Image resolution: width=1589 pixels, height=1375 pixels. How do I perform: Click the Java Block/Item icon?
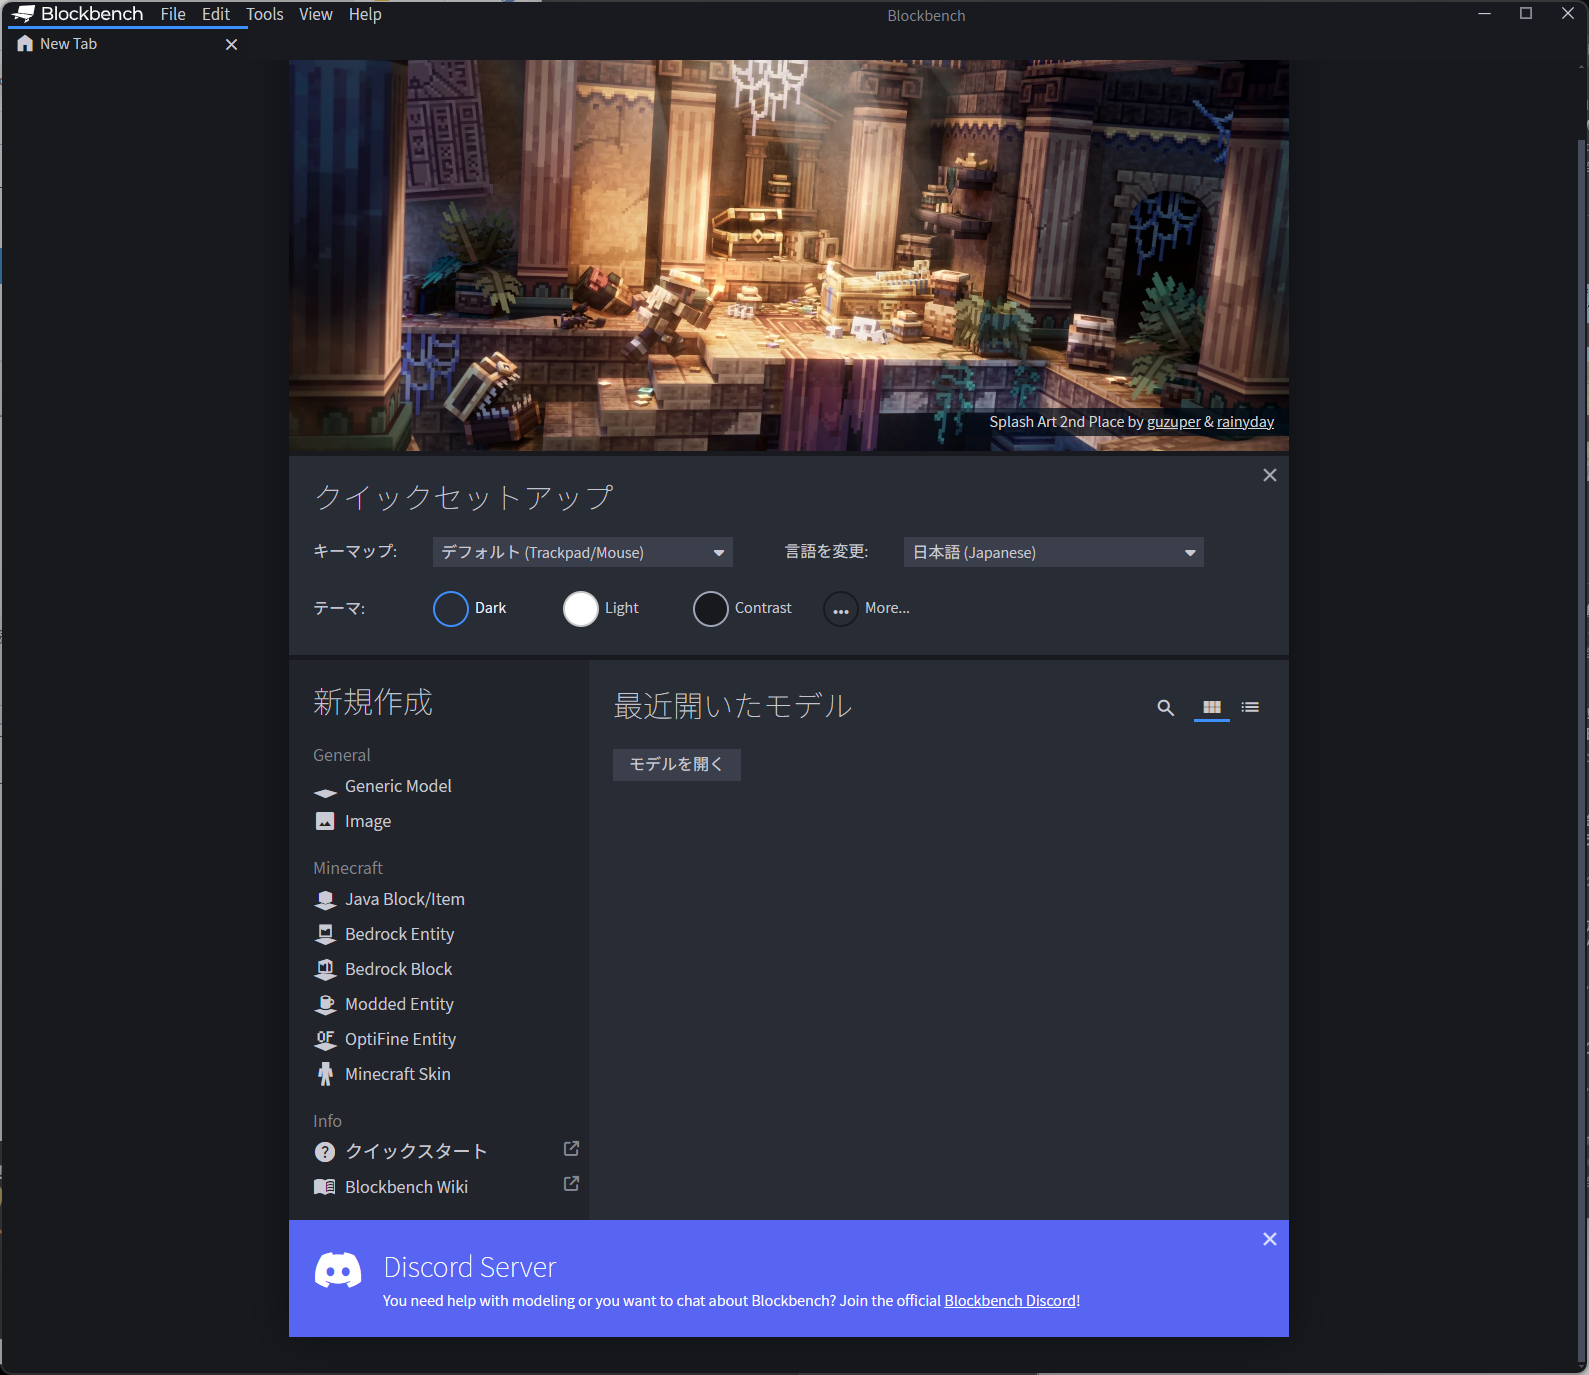(325, 900)
